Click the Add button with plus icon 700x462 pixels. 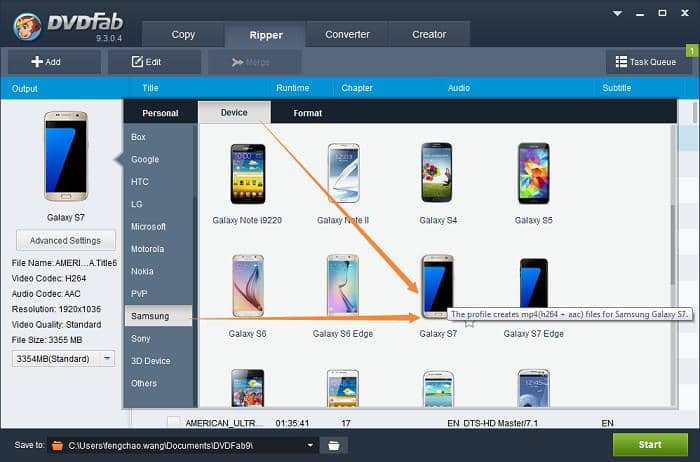54,62
